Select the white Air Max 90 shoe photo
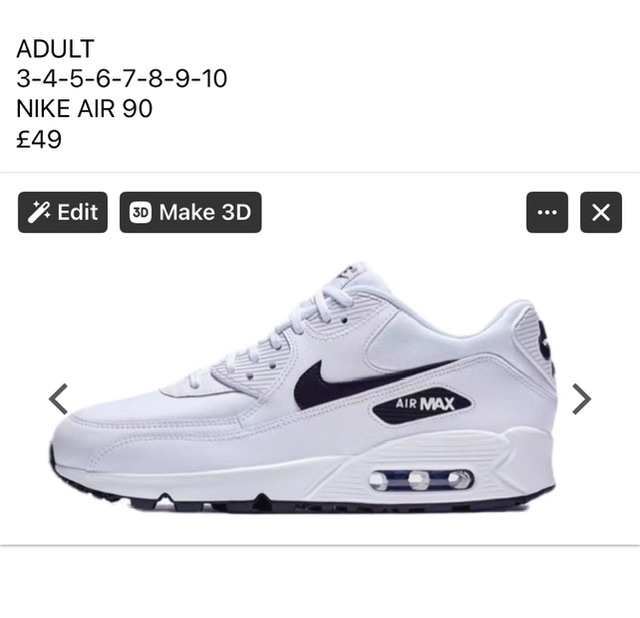The width and height of the screenshot is (640, 618). point(303,388)
